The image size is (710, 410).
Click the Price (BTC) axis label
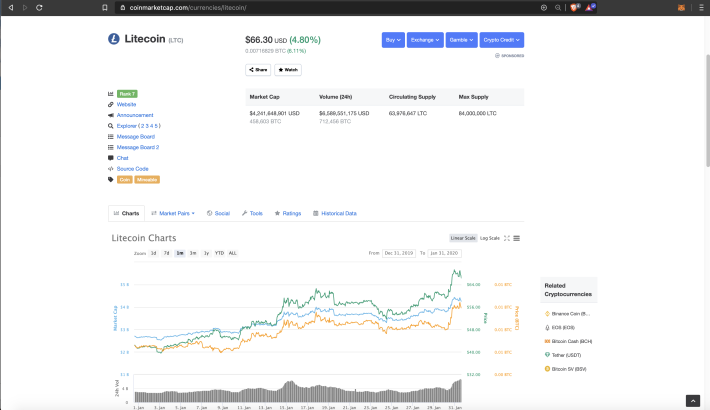tap(517, 318)
